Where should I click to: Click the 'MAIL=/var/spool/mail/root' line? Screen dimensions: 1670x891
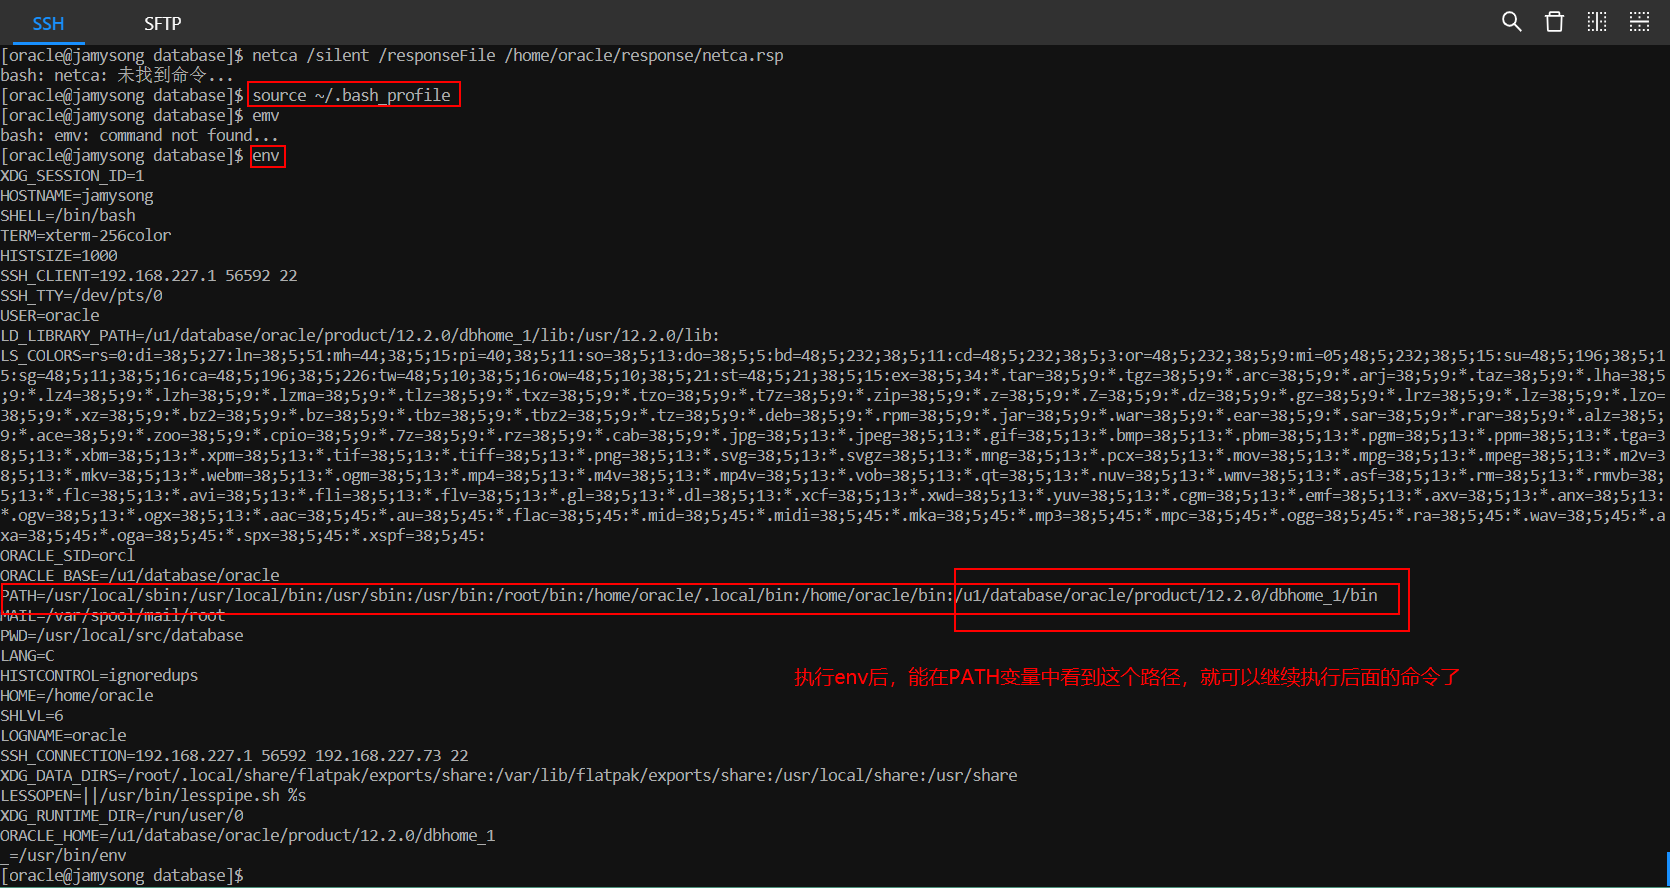[113, 616]
